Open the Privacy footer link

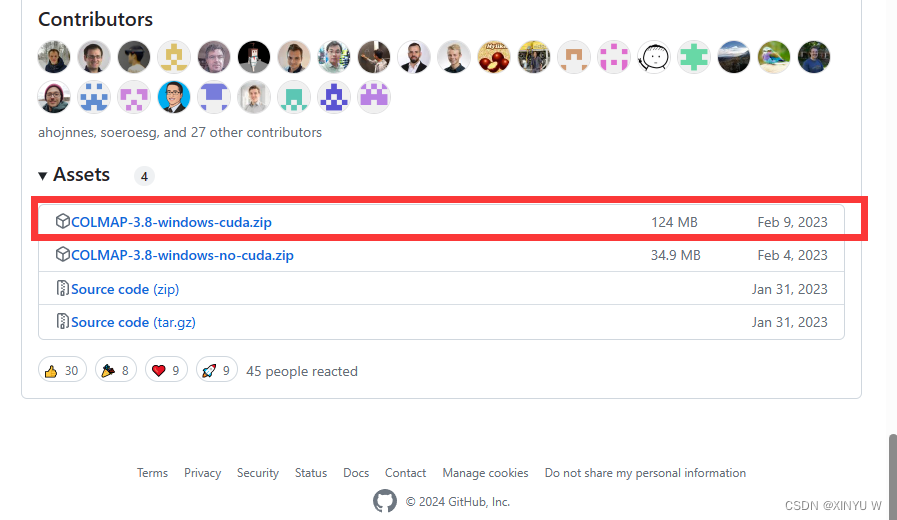pyautogui.click(x=202, y=473)
